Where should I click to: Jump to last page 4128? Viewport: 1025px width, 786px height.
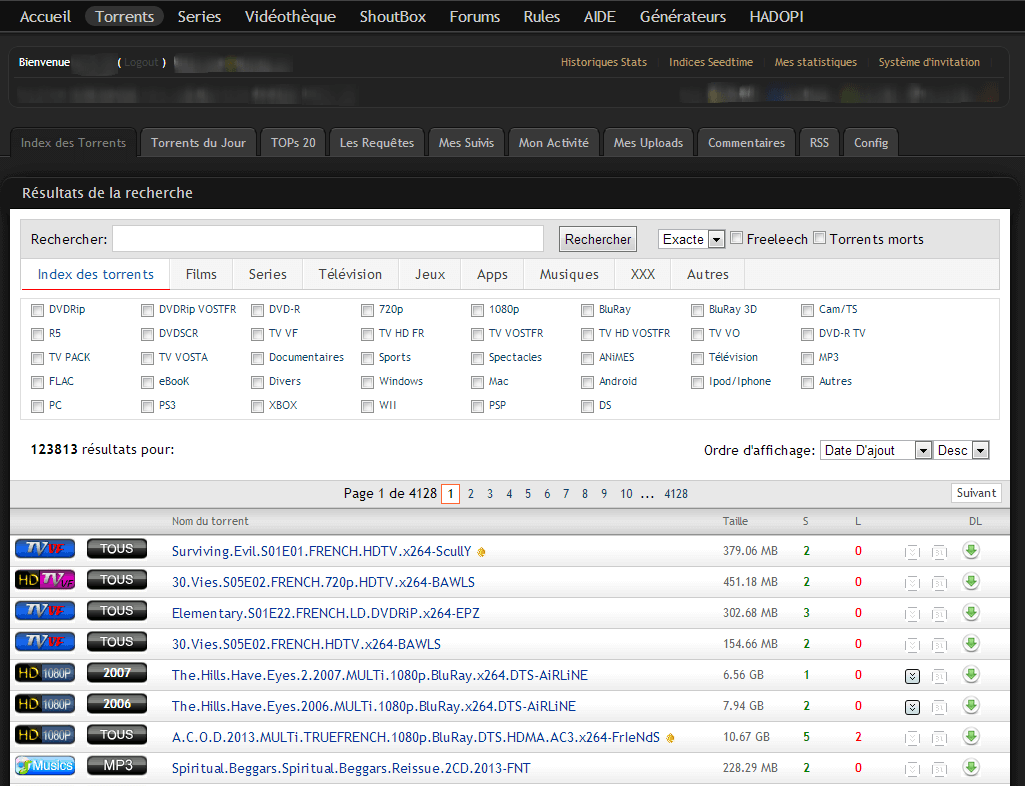(x=676, y=494)
